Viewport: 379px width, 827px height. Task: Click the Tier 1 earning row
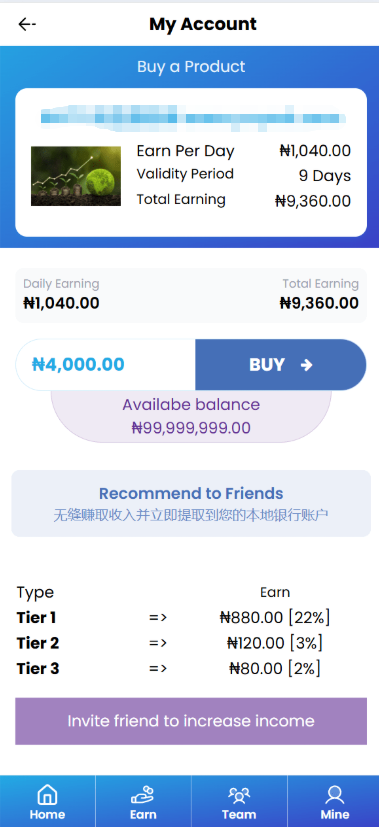click(x=174, y=617)
